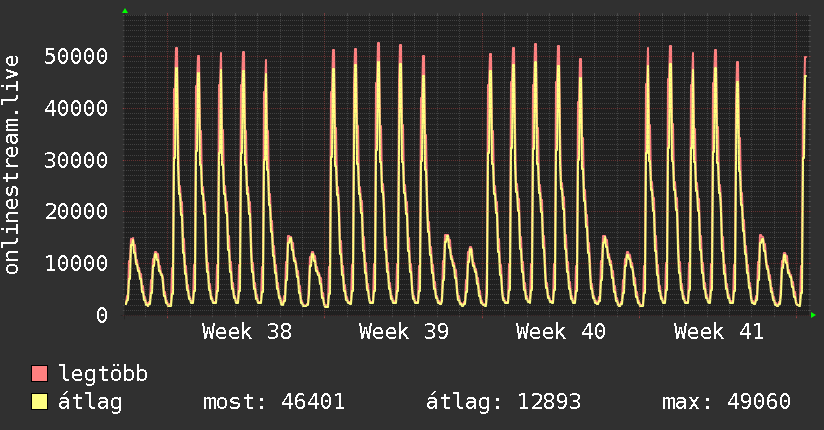This screenshot has width=824, height=430.
Task: Click the green arrow ending the x-axis
Action: click(813, 315)
